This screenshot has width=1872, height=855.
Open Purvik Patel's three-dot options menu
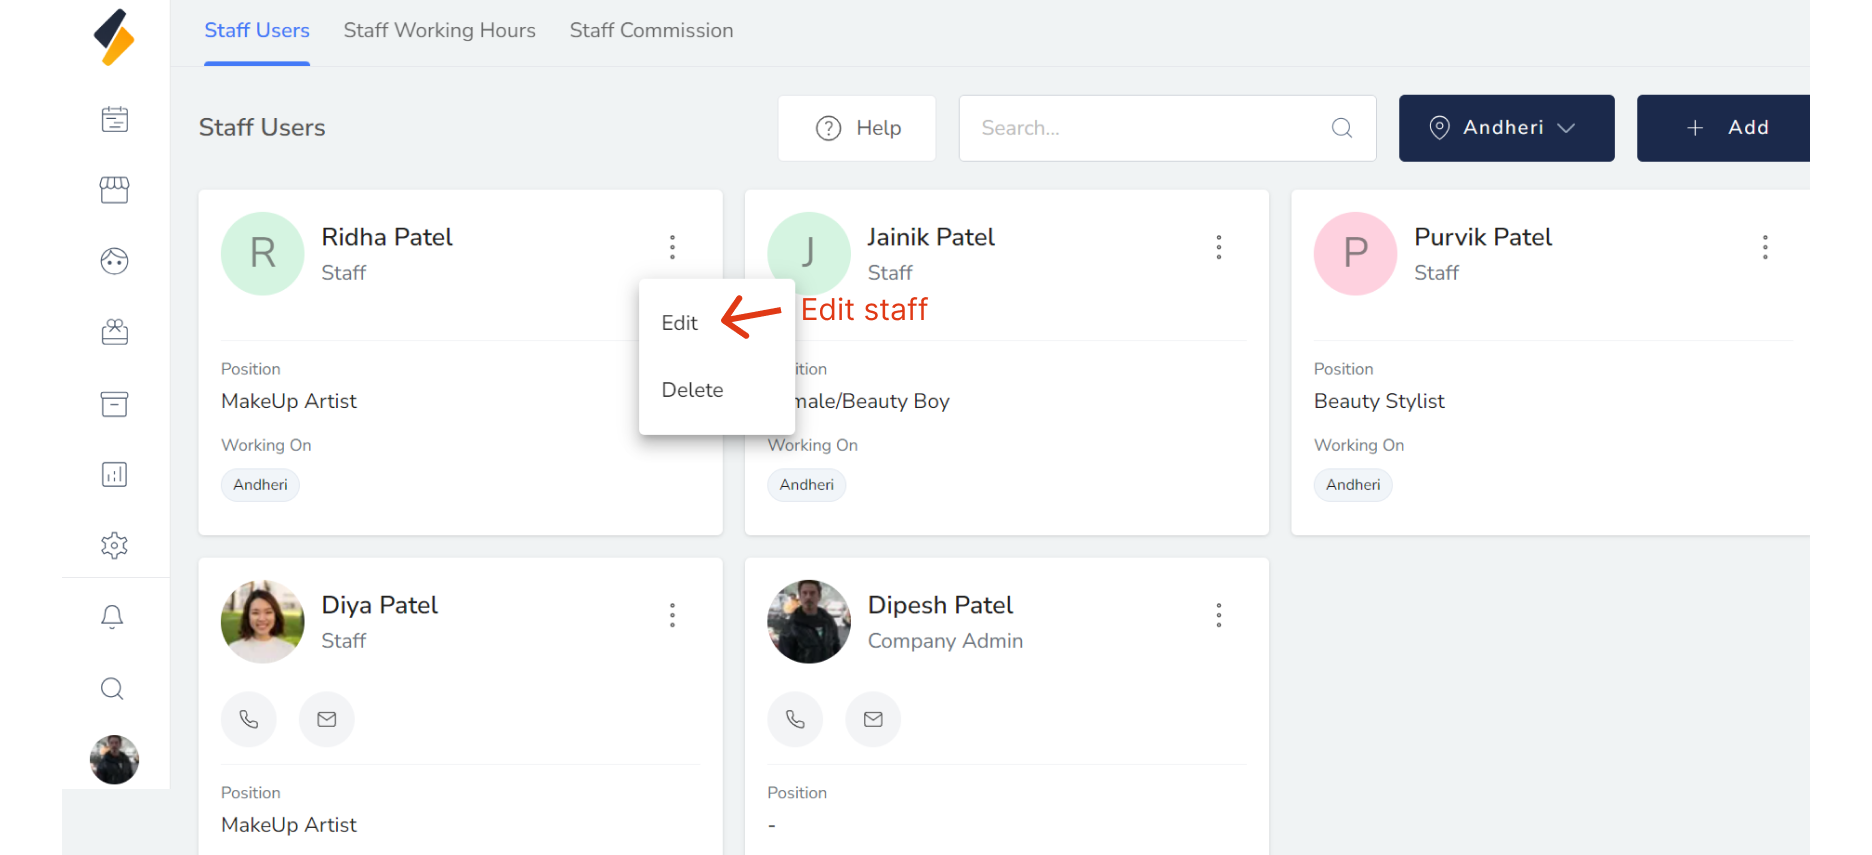[1765, 247]
